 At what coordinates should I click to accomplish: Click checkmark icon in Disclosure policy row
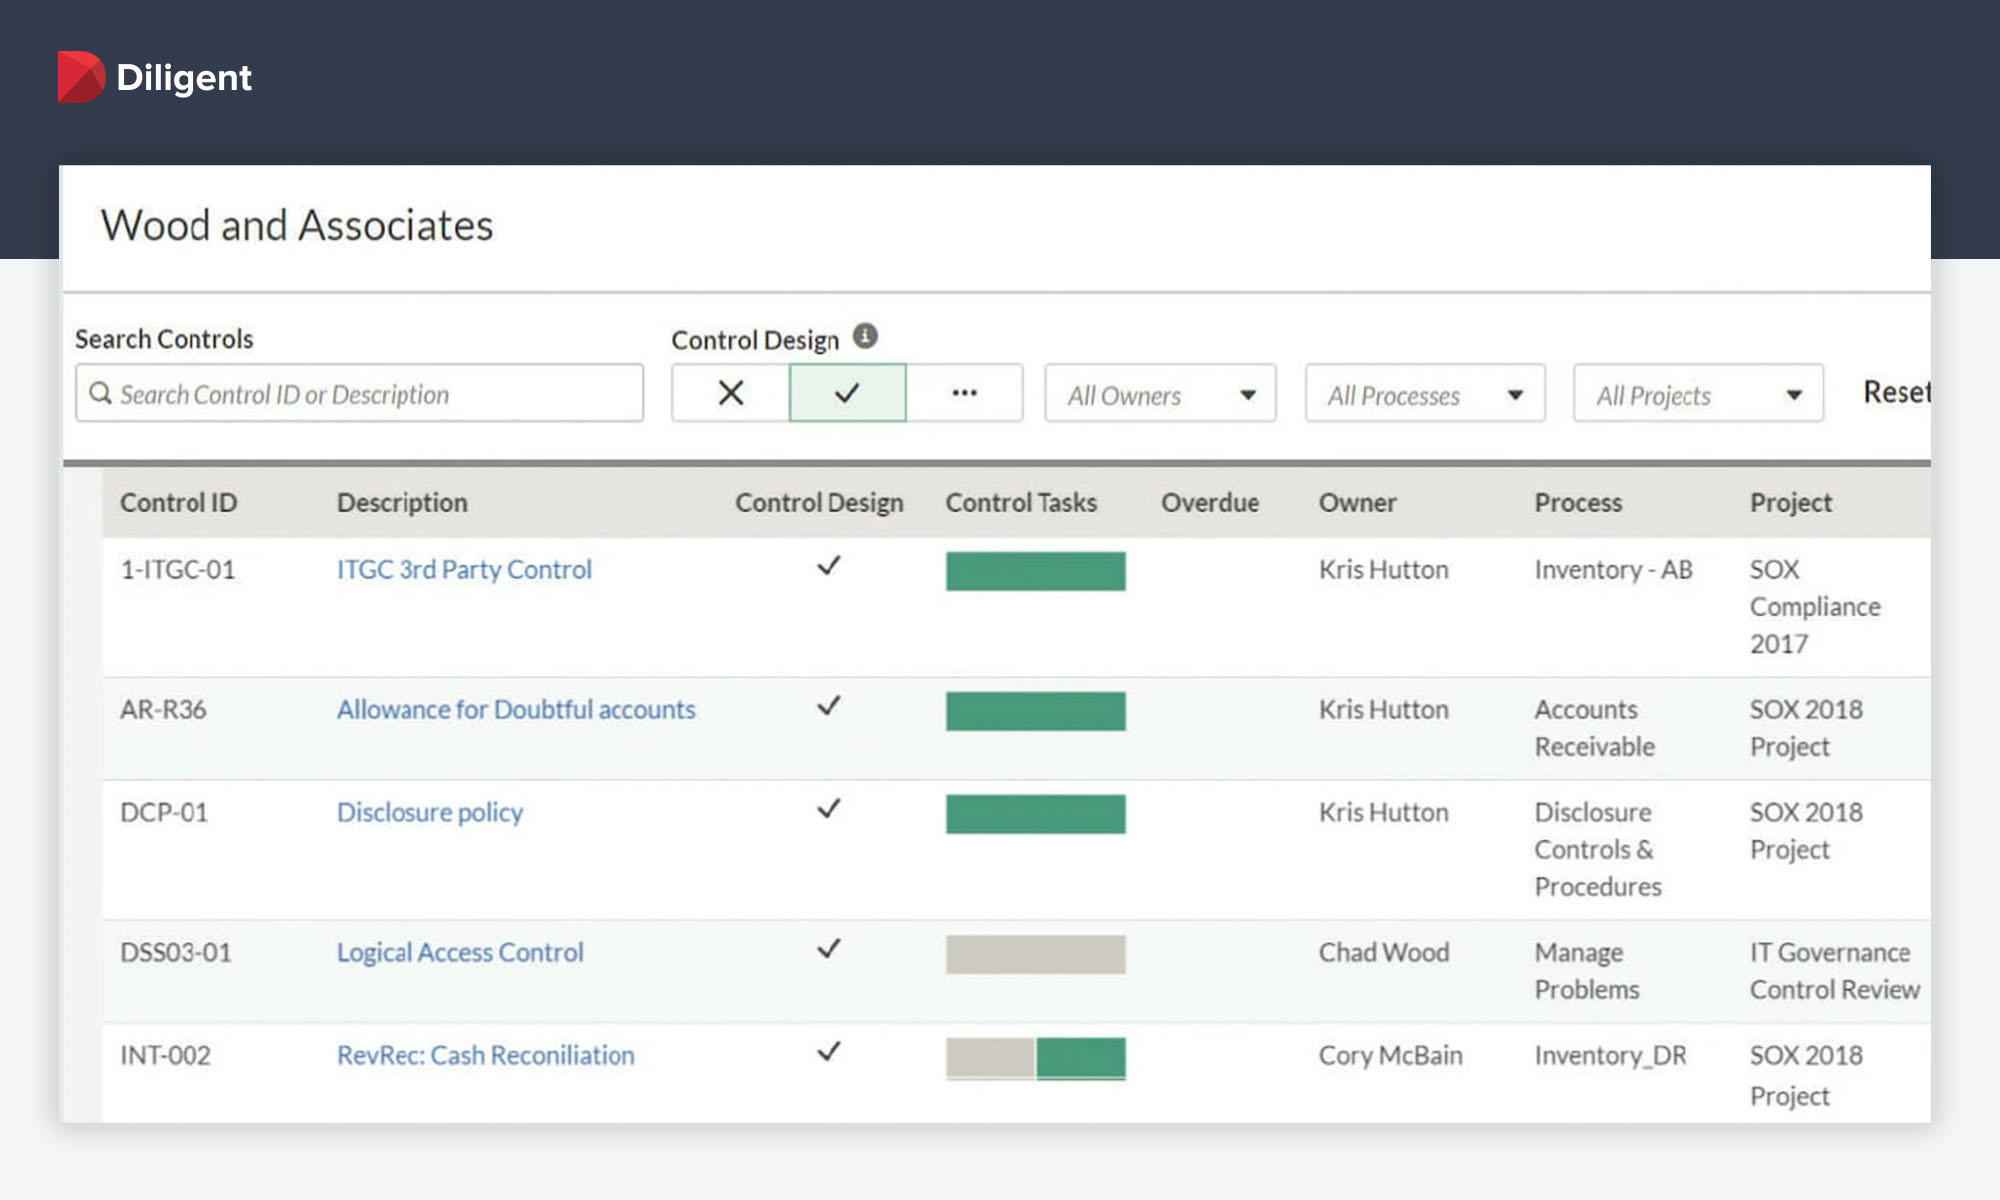(x=828, y=808)
